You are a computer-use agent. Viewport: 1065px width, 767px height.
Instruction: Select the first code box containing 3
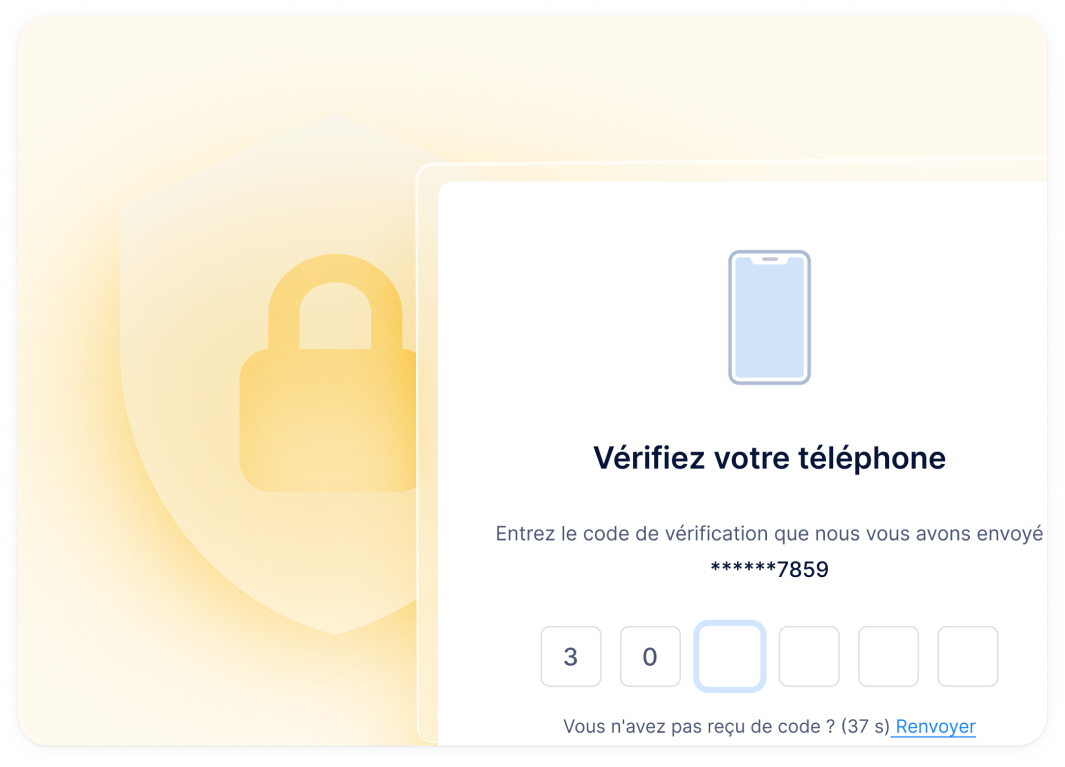pyautogui.click(x=571, y=657)
